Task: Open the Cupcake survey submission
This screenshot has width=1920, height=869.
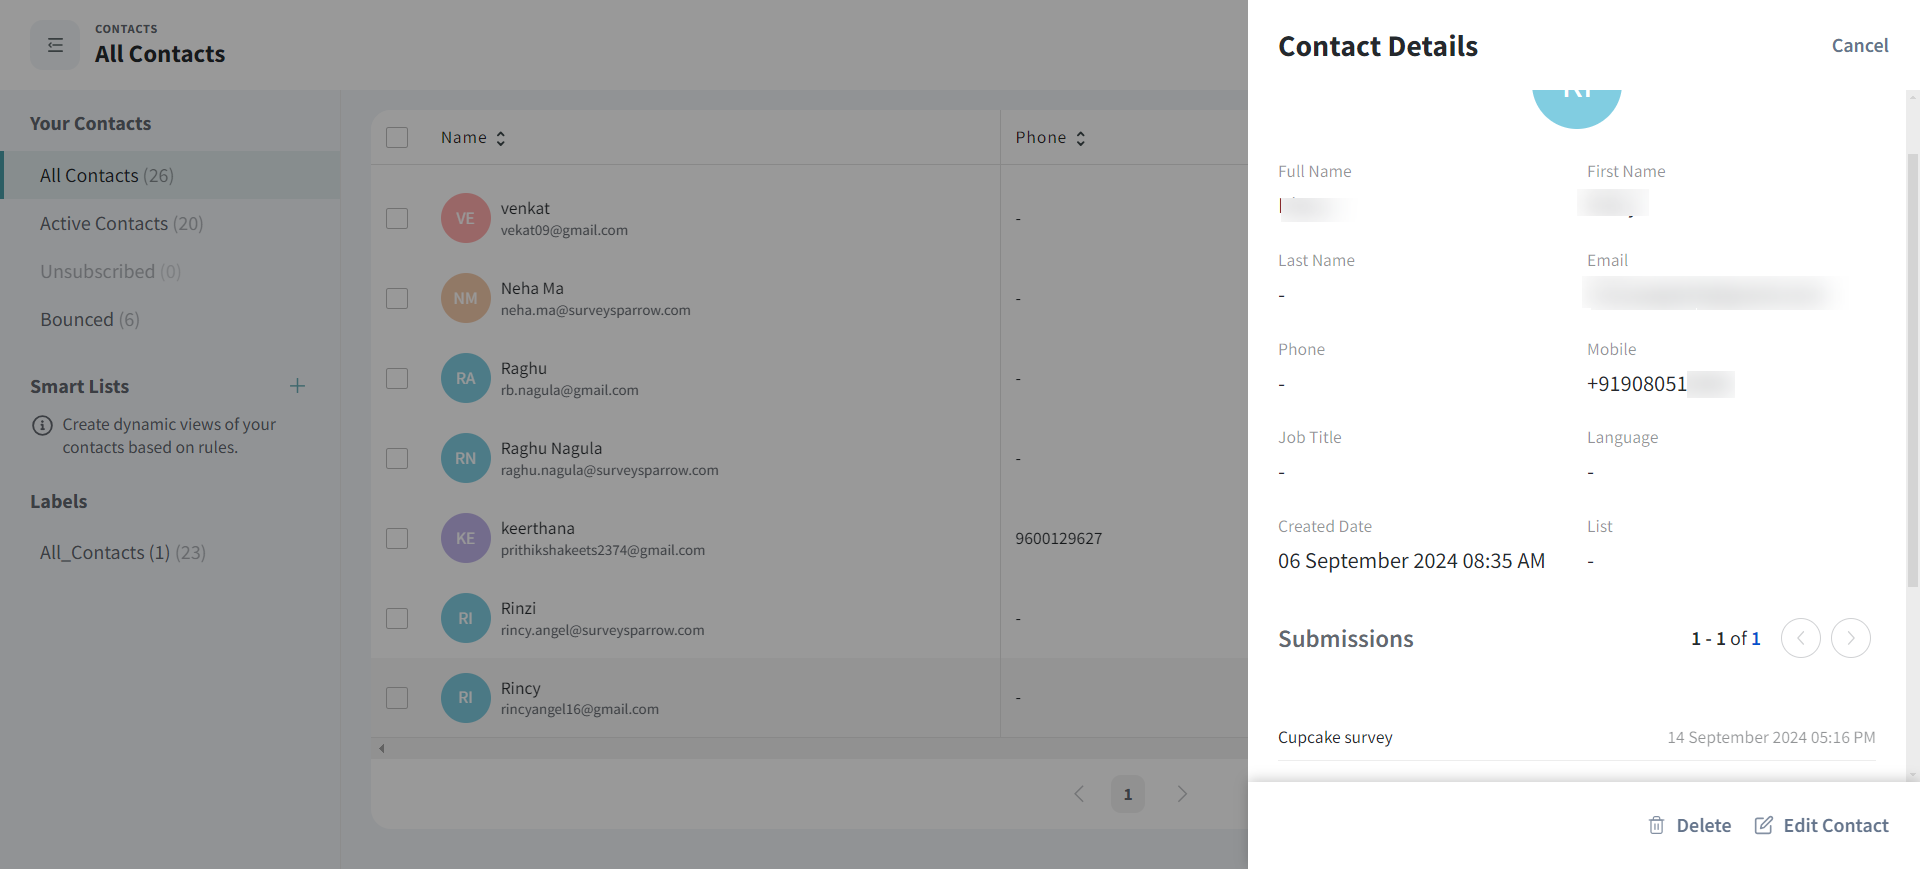Action: [x=1335, y=737]
